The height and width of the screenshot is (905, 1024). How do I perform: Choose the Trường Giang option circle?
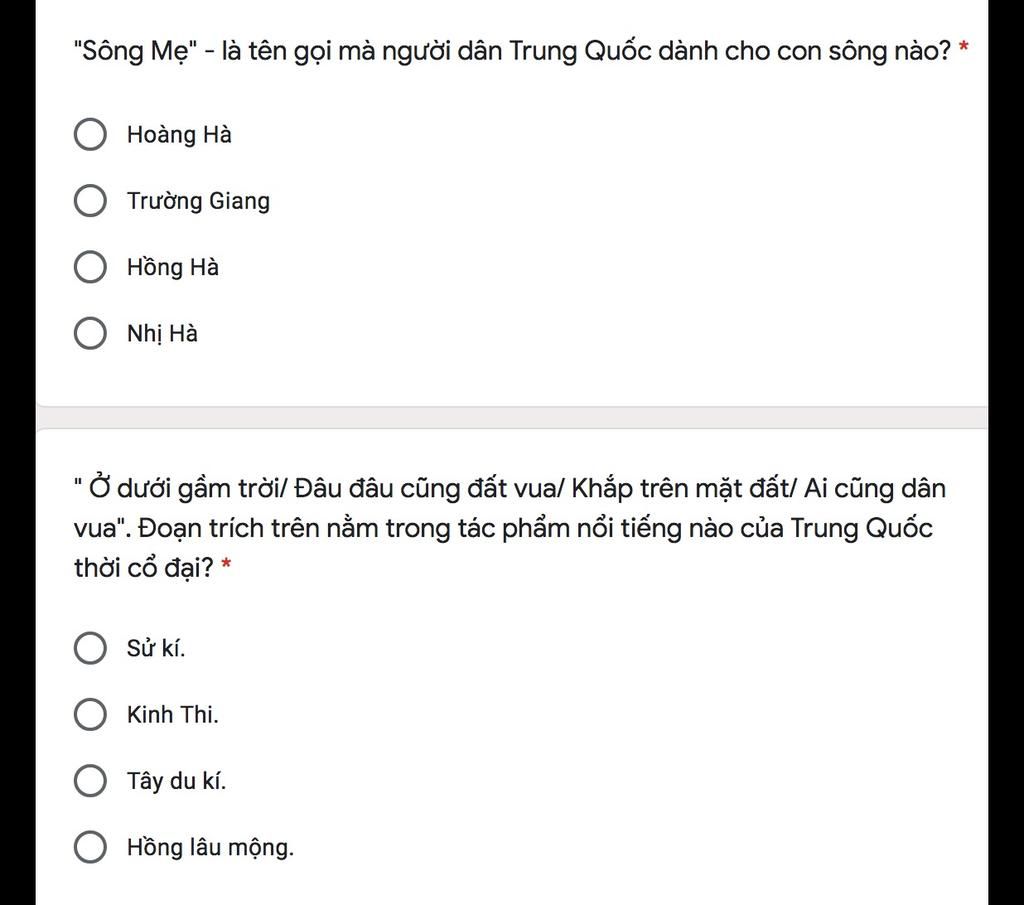tap(90, 200)
